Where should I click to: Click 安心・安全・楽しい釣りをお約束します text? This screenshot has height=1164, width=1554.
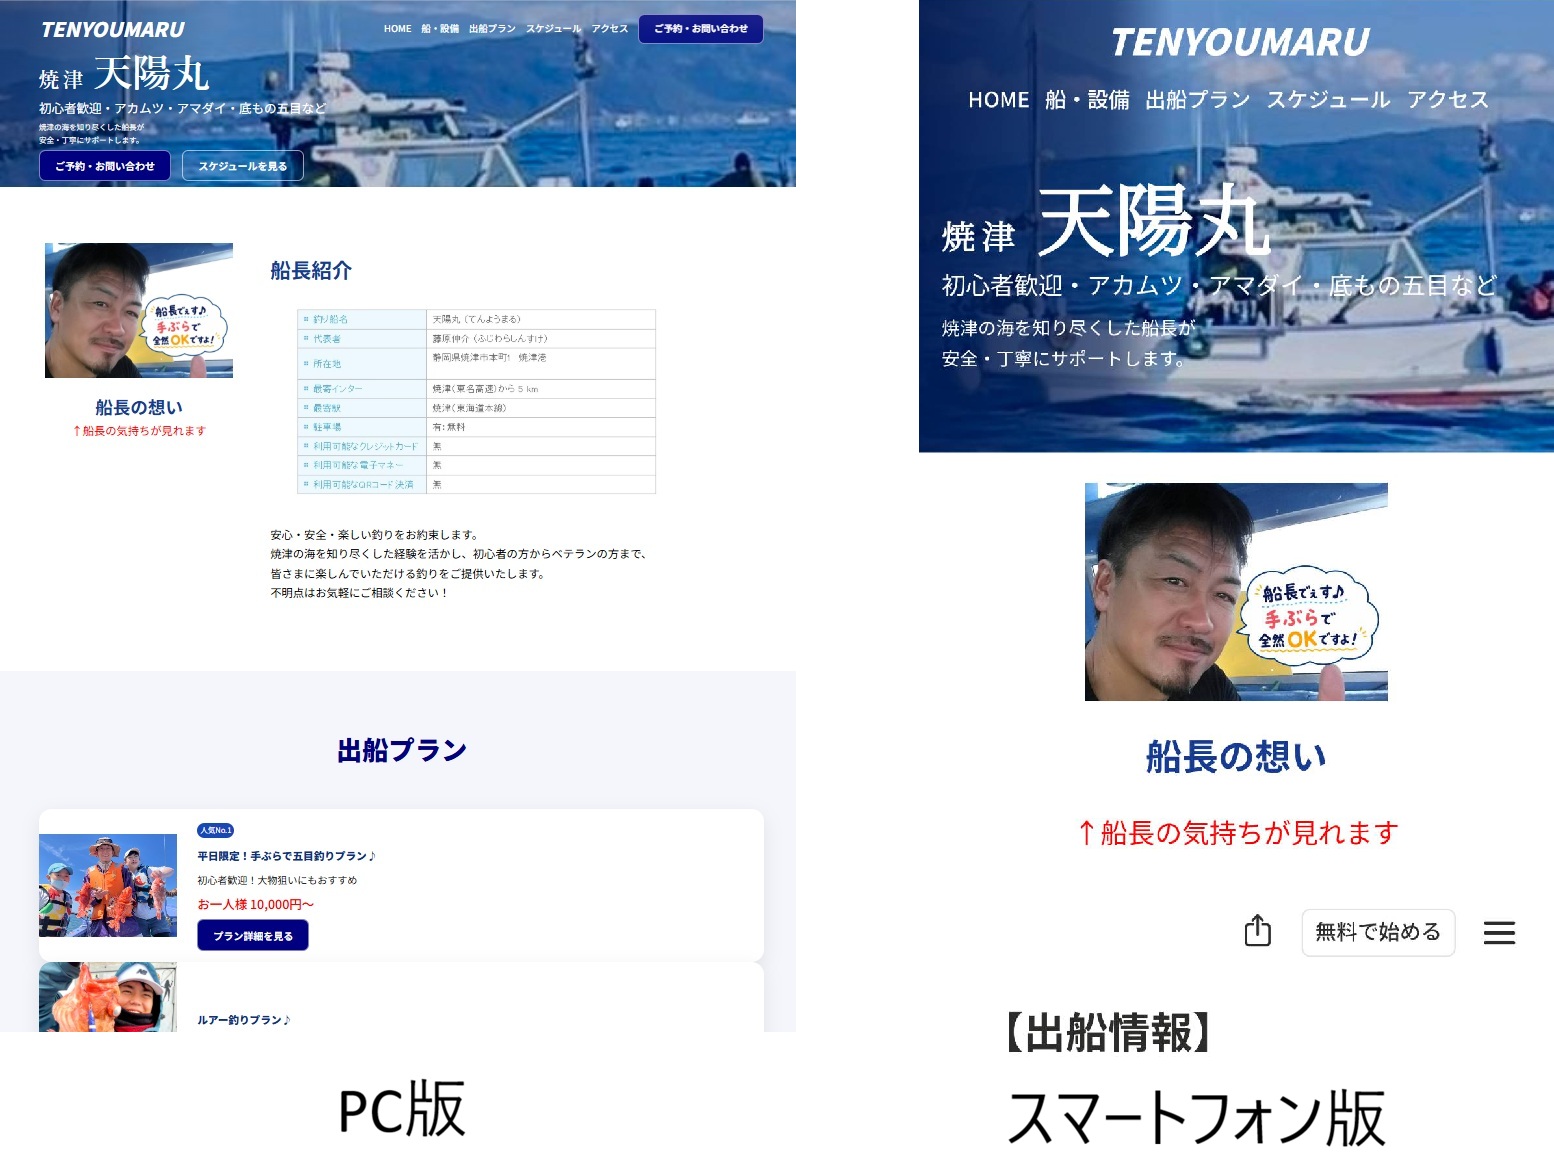[374, 535]
